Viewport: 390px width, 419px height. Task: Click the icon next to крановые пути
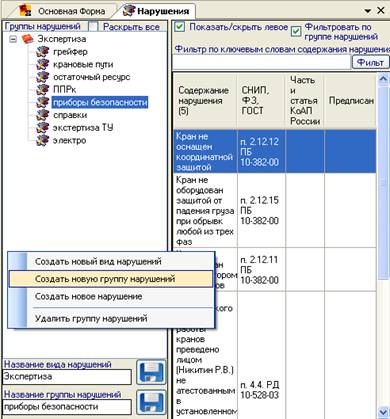43,64
